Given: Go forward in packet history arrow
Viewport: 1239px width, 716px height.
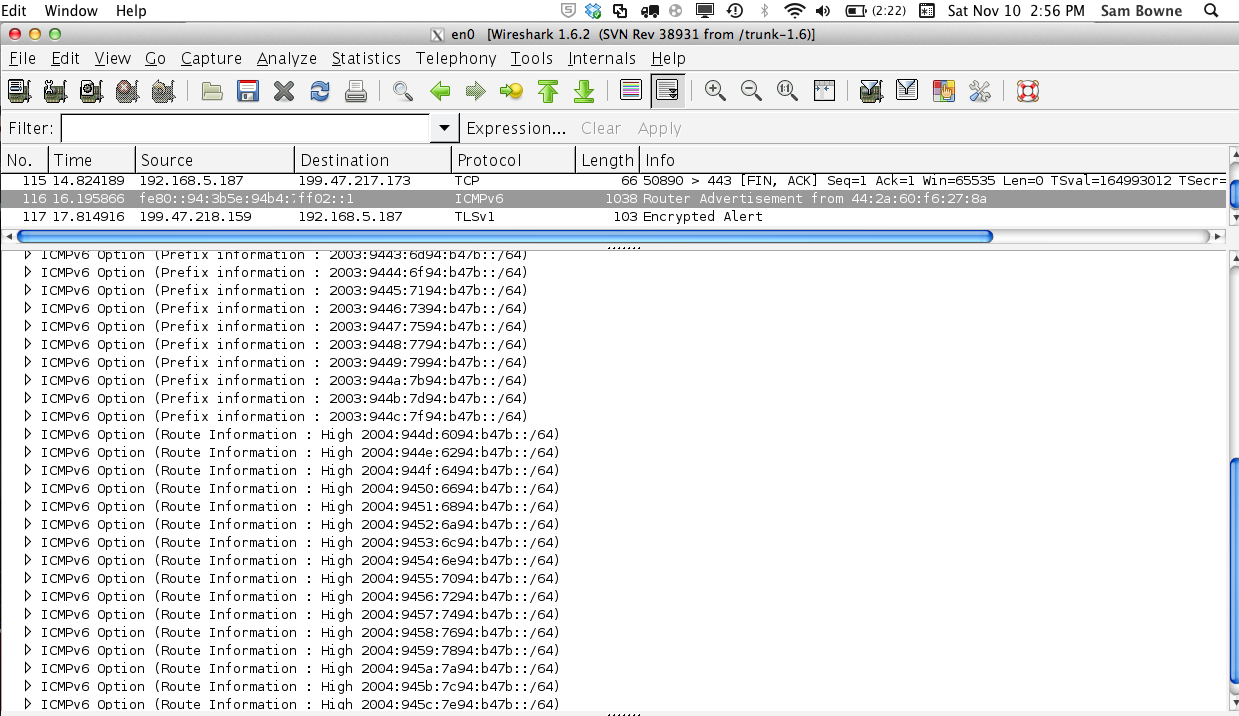Looking at the screenshot, I should click(476, 92).
